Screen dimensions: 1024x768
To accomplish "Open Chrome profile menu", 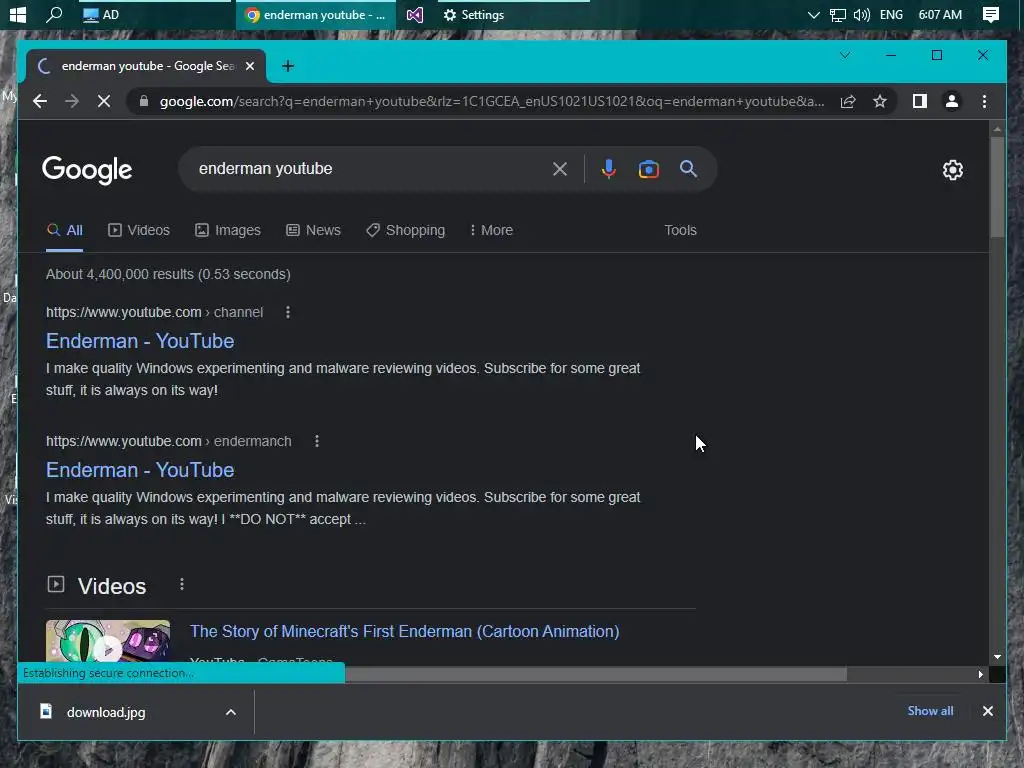I will 952,101.
